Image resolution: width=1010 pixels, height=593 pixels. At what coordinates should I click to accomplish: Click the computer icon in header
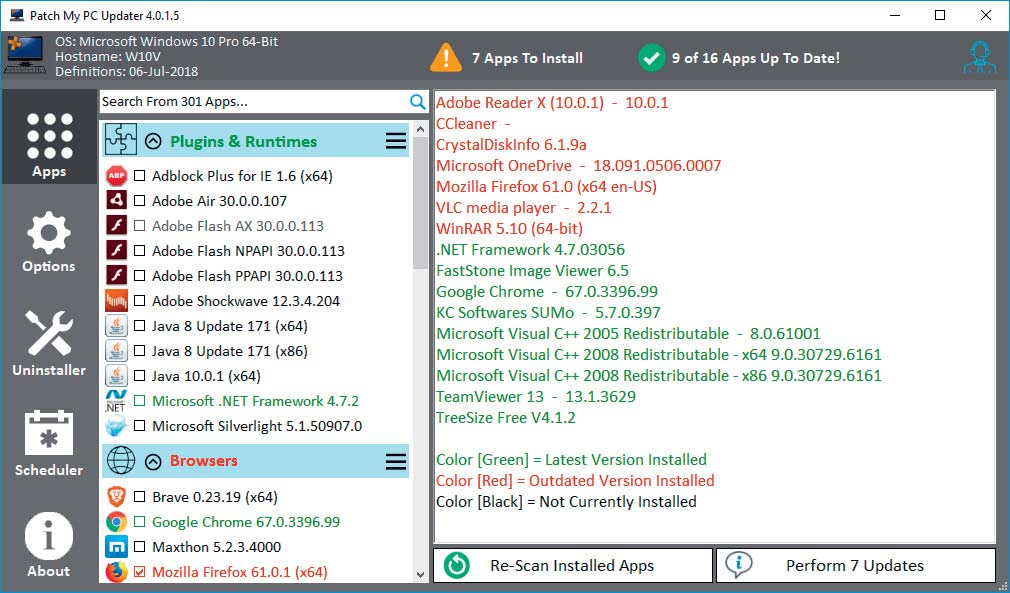(24, 55)
